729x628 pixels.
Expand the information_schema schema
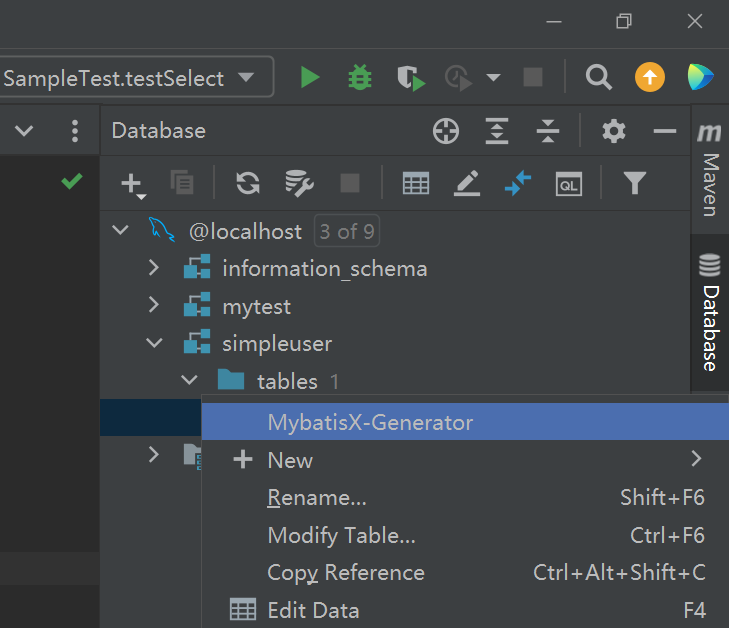[154, 268]
